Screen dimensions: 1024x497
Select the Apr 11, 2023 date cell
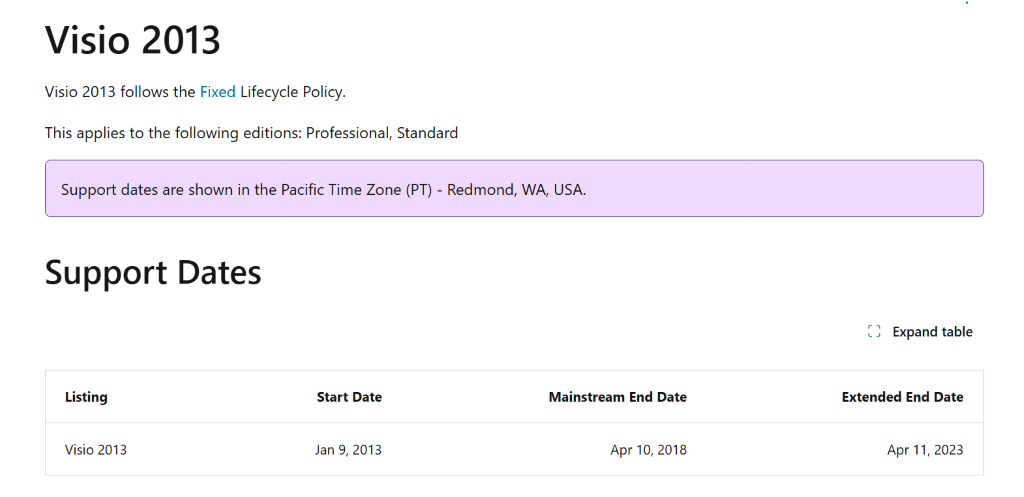coord(925,450)
